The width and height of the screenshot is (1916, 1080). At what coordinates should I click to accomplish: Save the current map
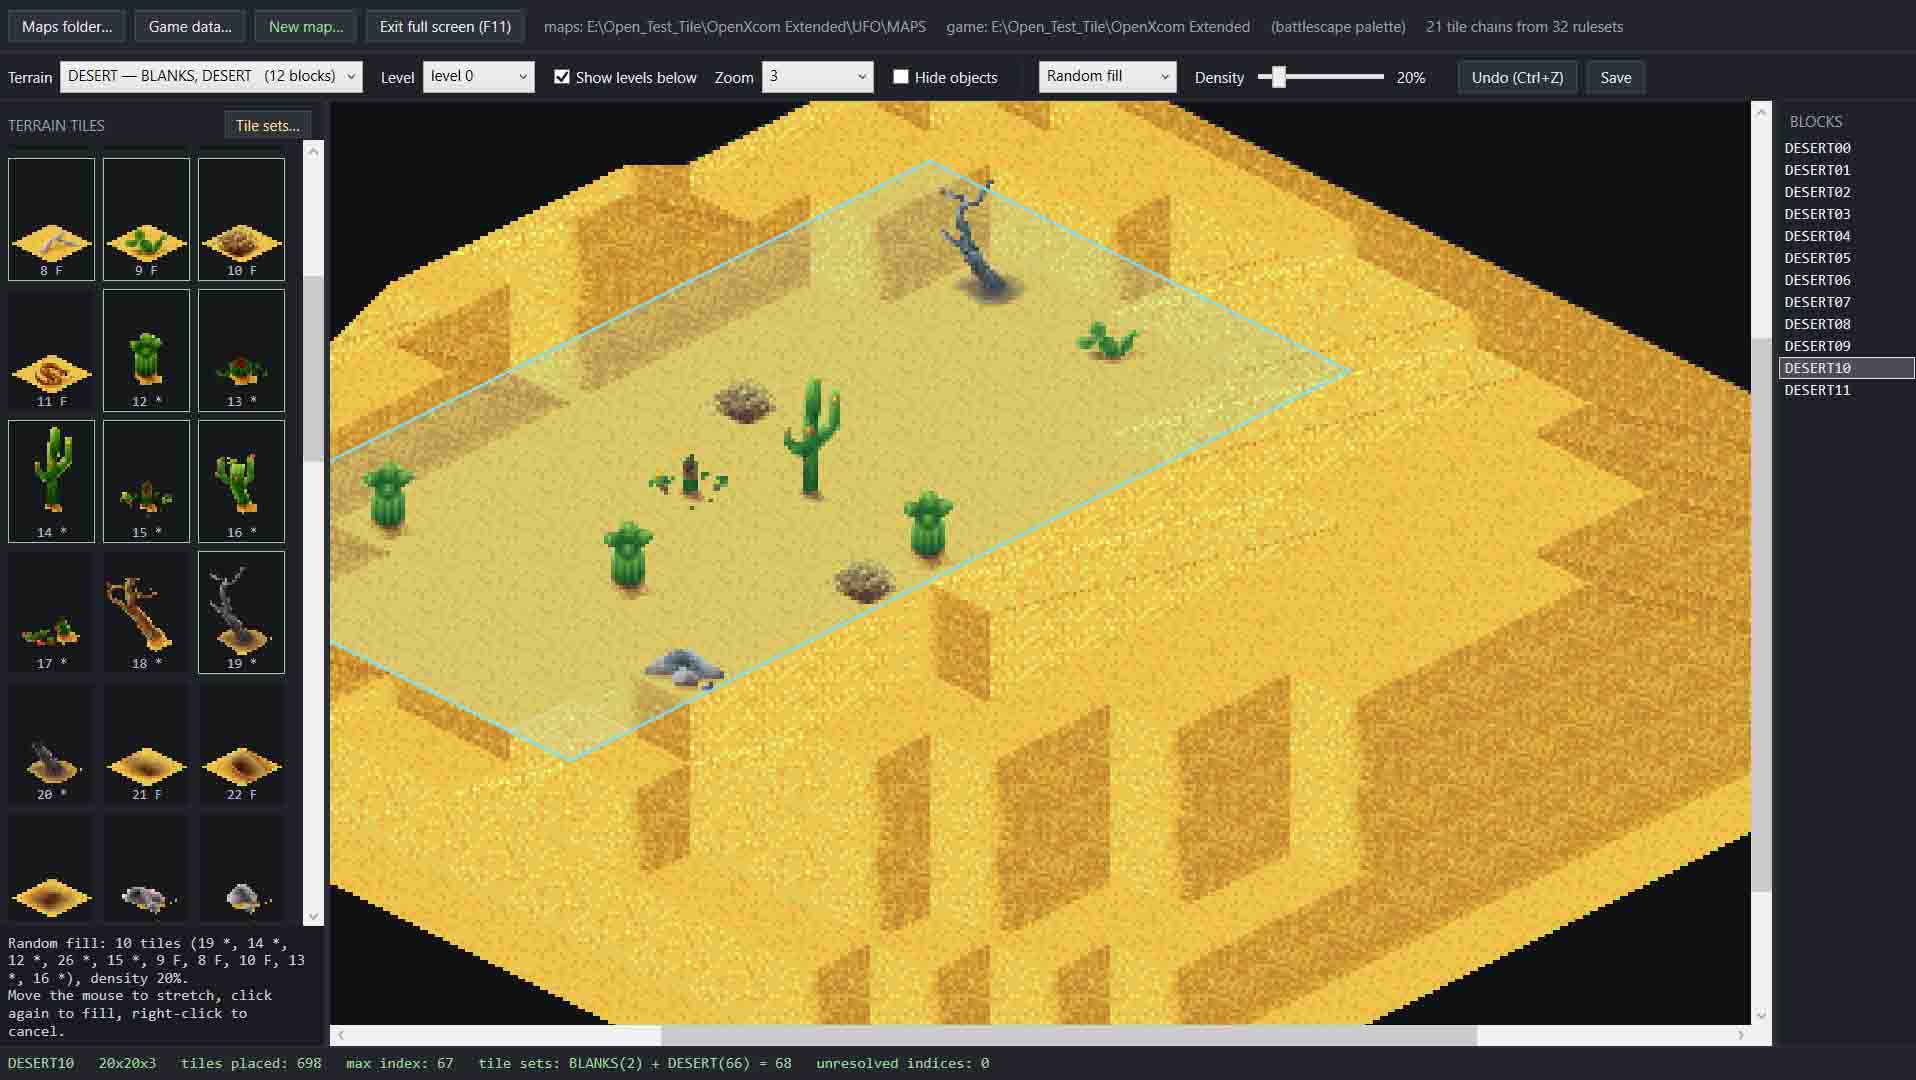1615,77
